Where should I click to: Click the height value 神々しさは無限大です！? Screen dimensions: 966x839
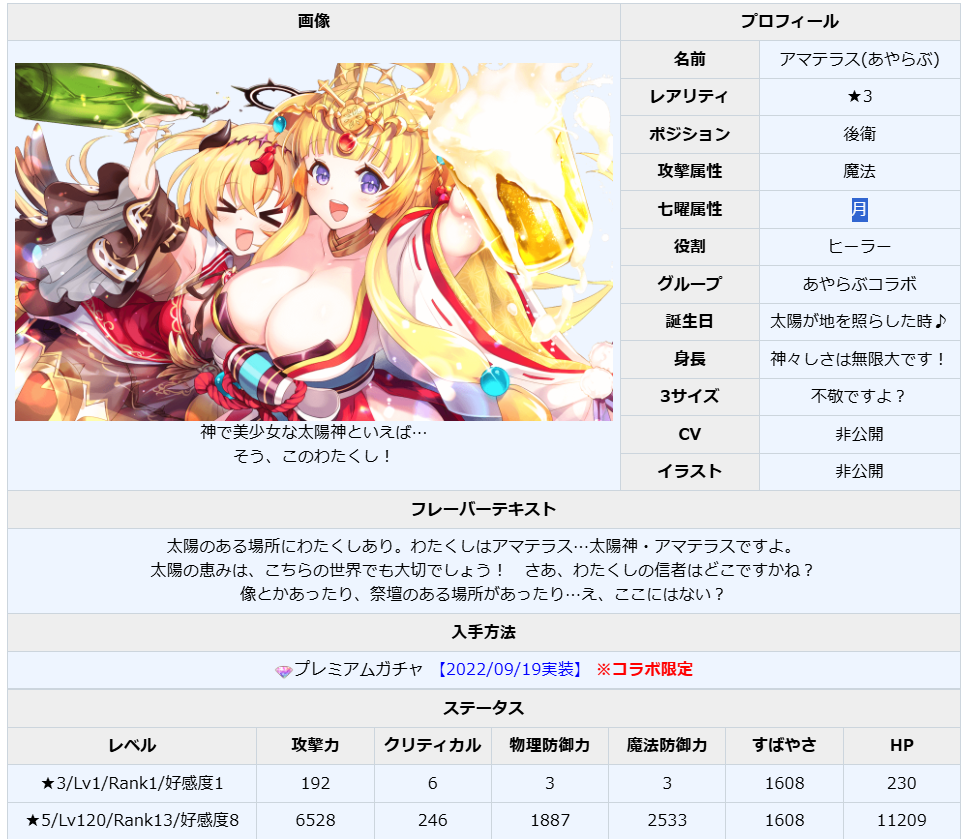point(859,359)
